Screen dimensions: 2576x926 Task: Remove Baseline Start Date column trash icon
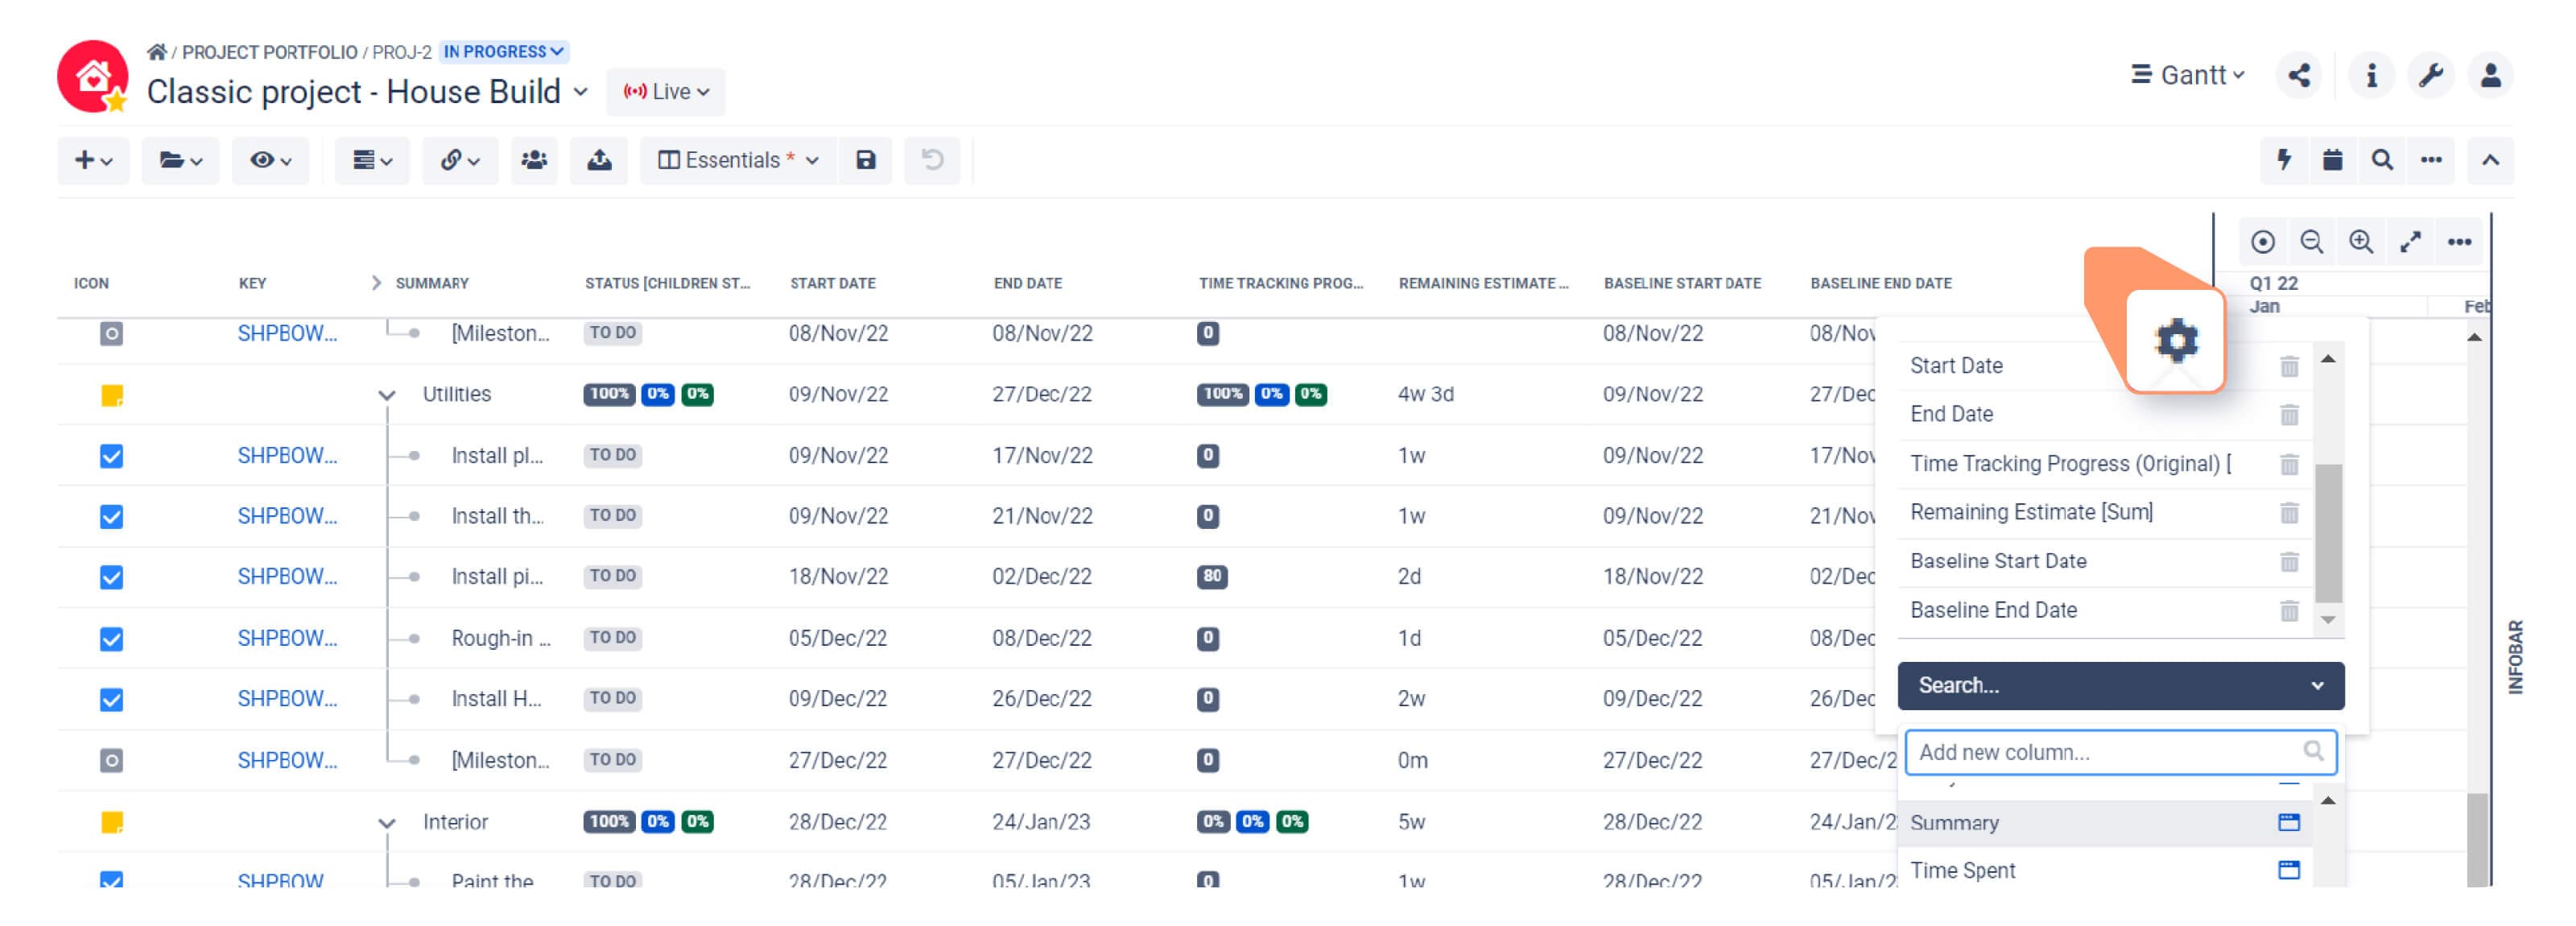pos(2289,562)
